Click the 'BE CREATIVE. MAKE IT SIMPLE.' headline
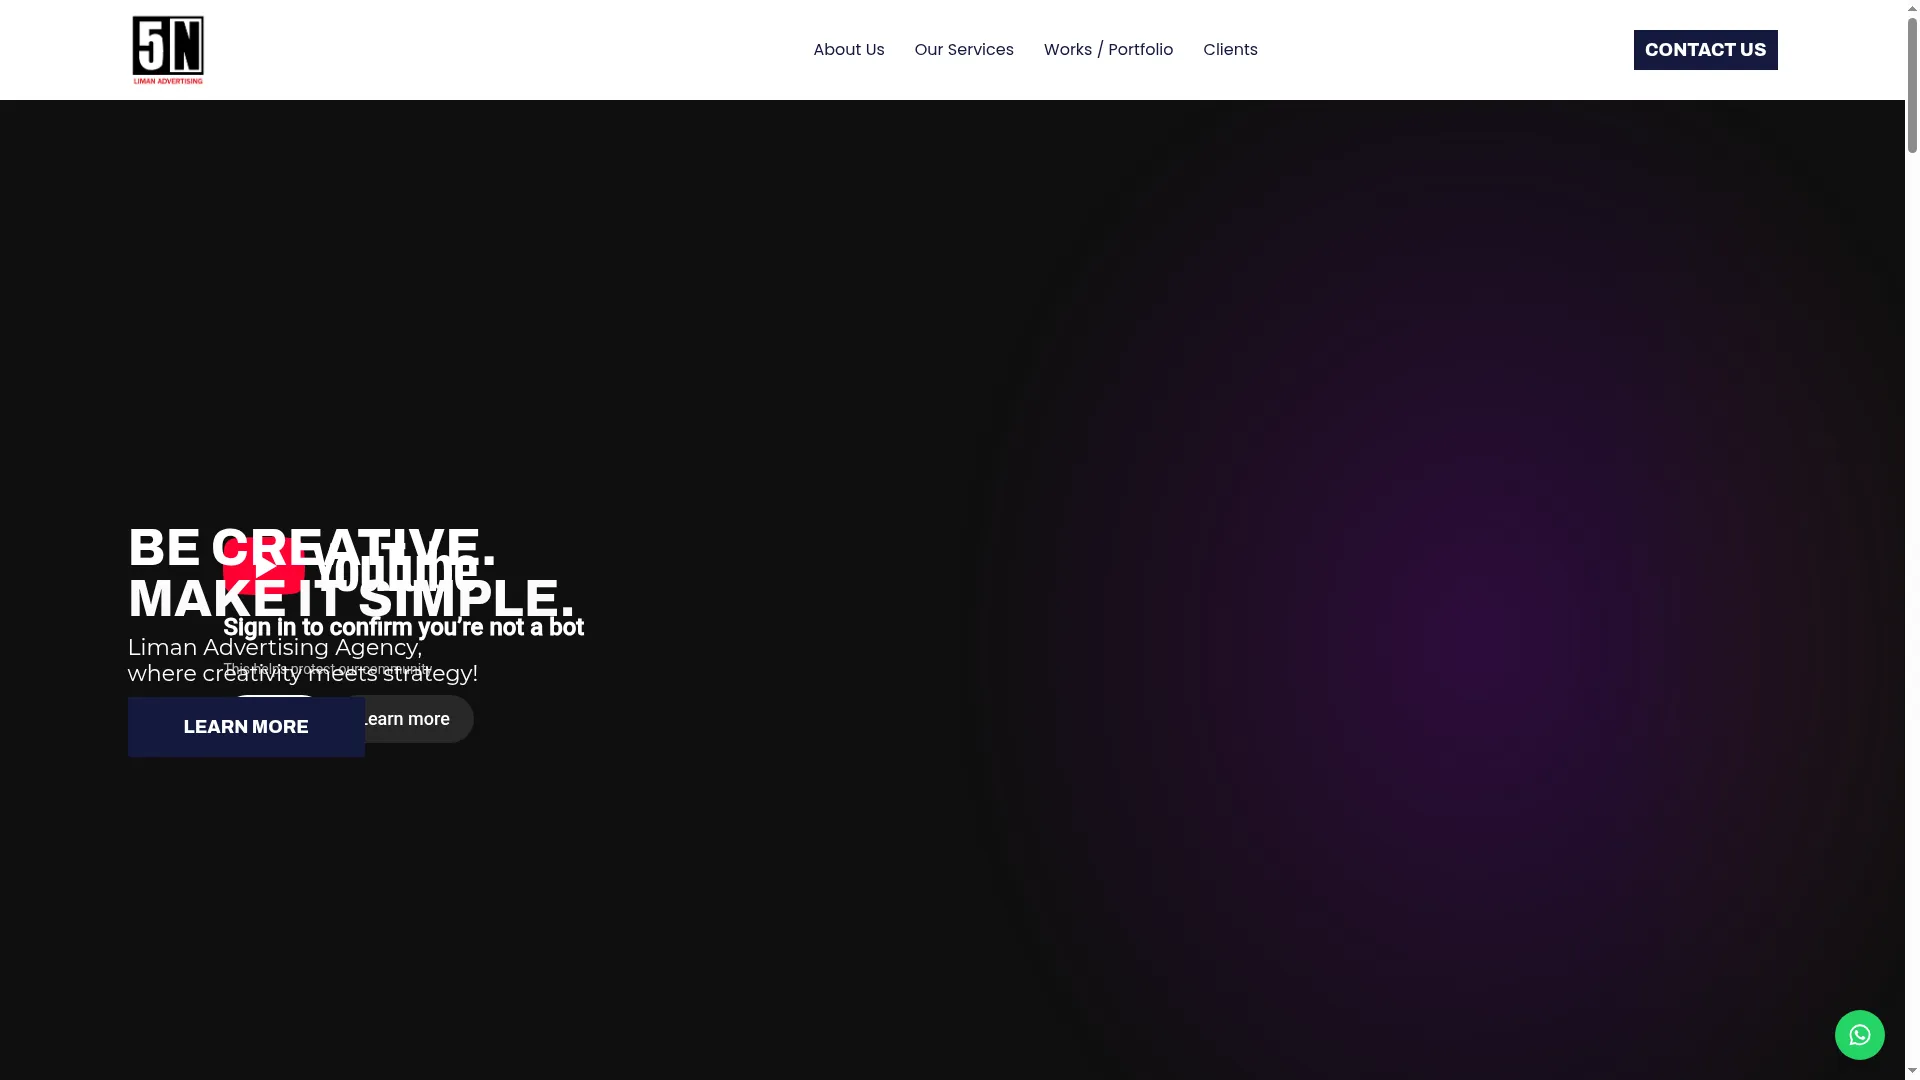This screenshot has height=1080, width=1920. (x=351, y=573)
